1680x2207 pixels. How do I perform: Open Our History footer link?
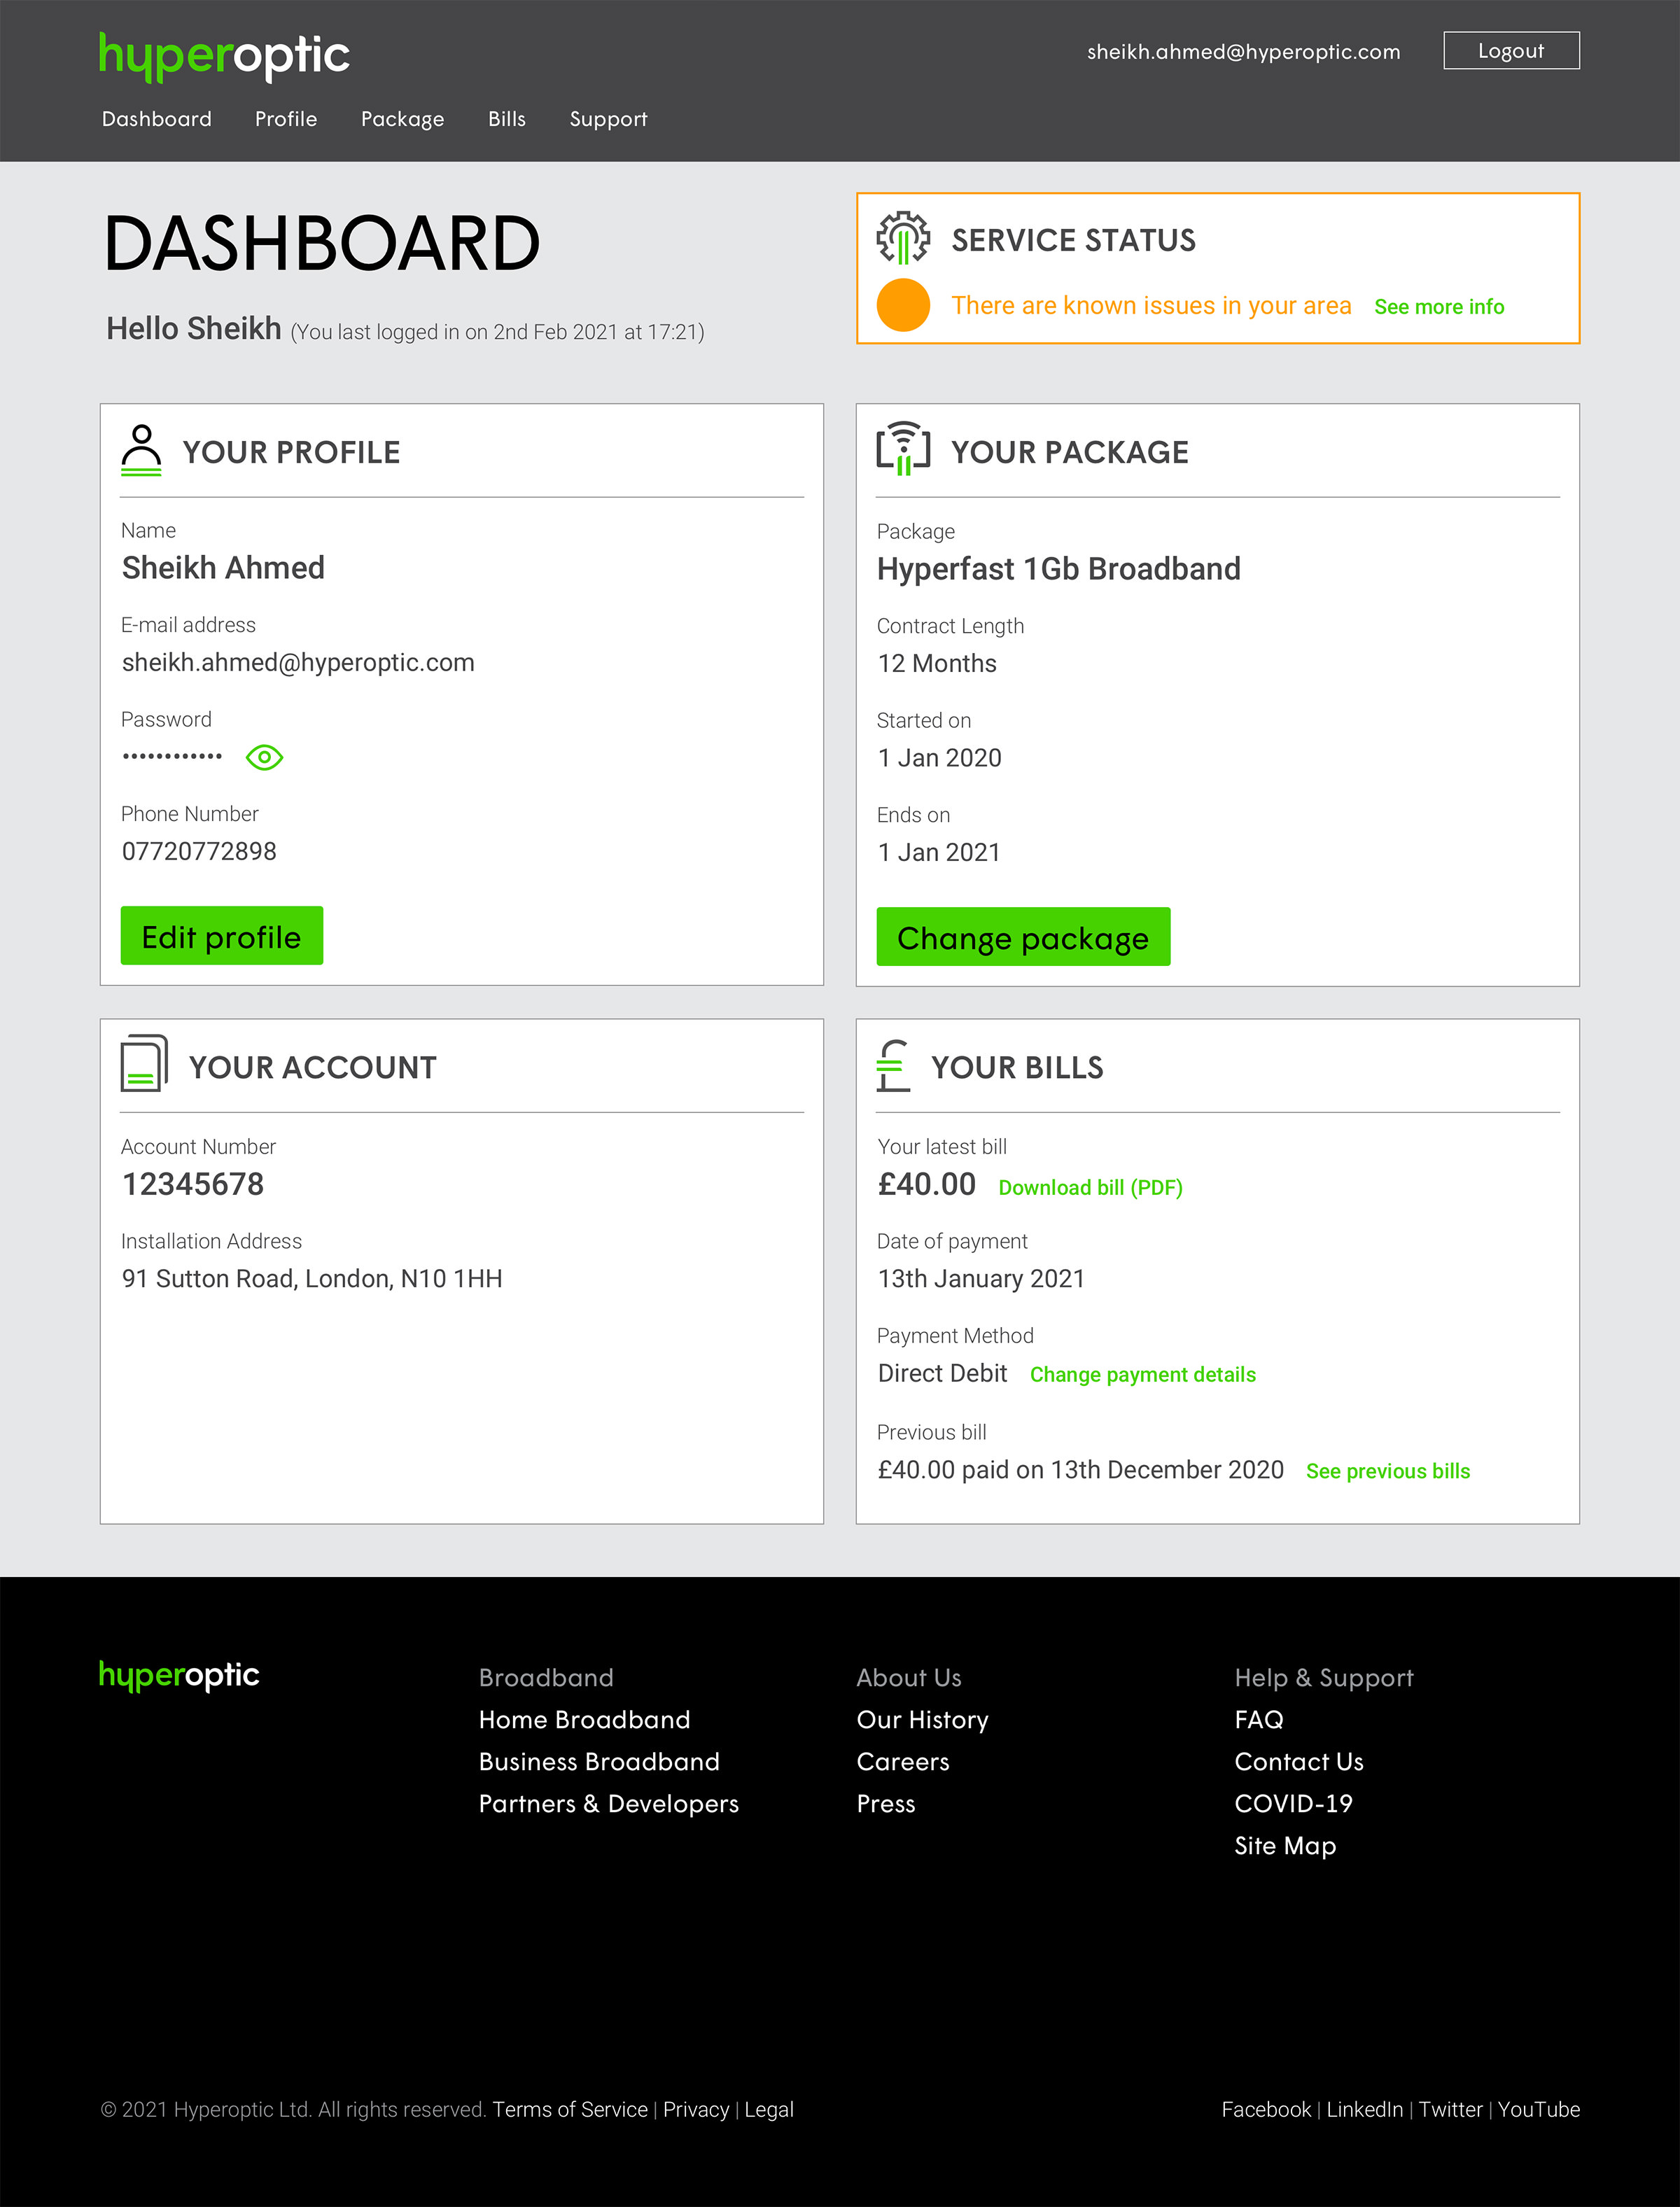(x=922, y=1719)
